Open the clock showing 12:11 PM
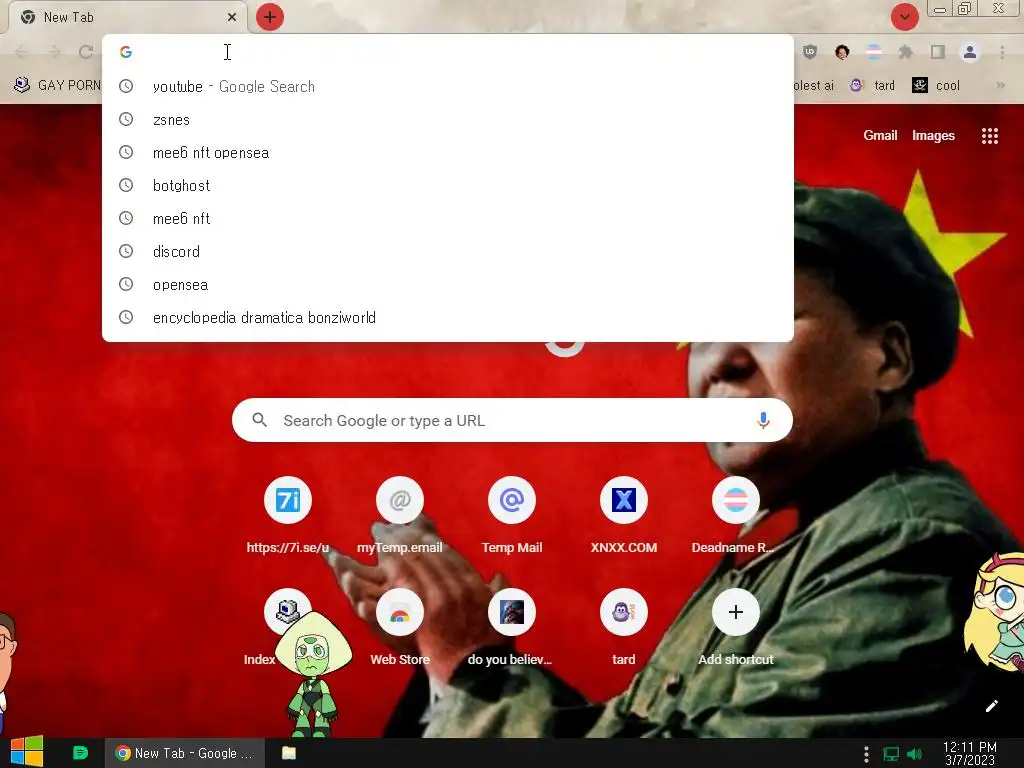Viewport: 1024px width, 768px height. 970,754
